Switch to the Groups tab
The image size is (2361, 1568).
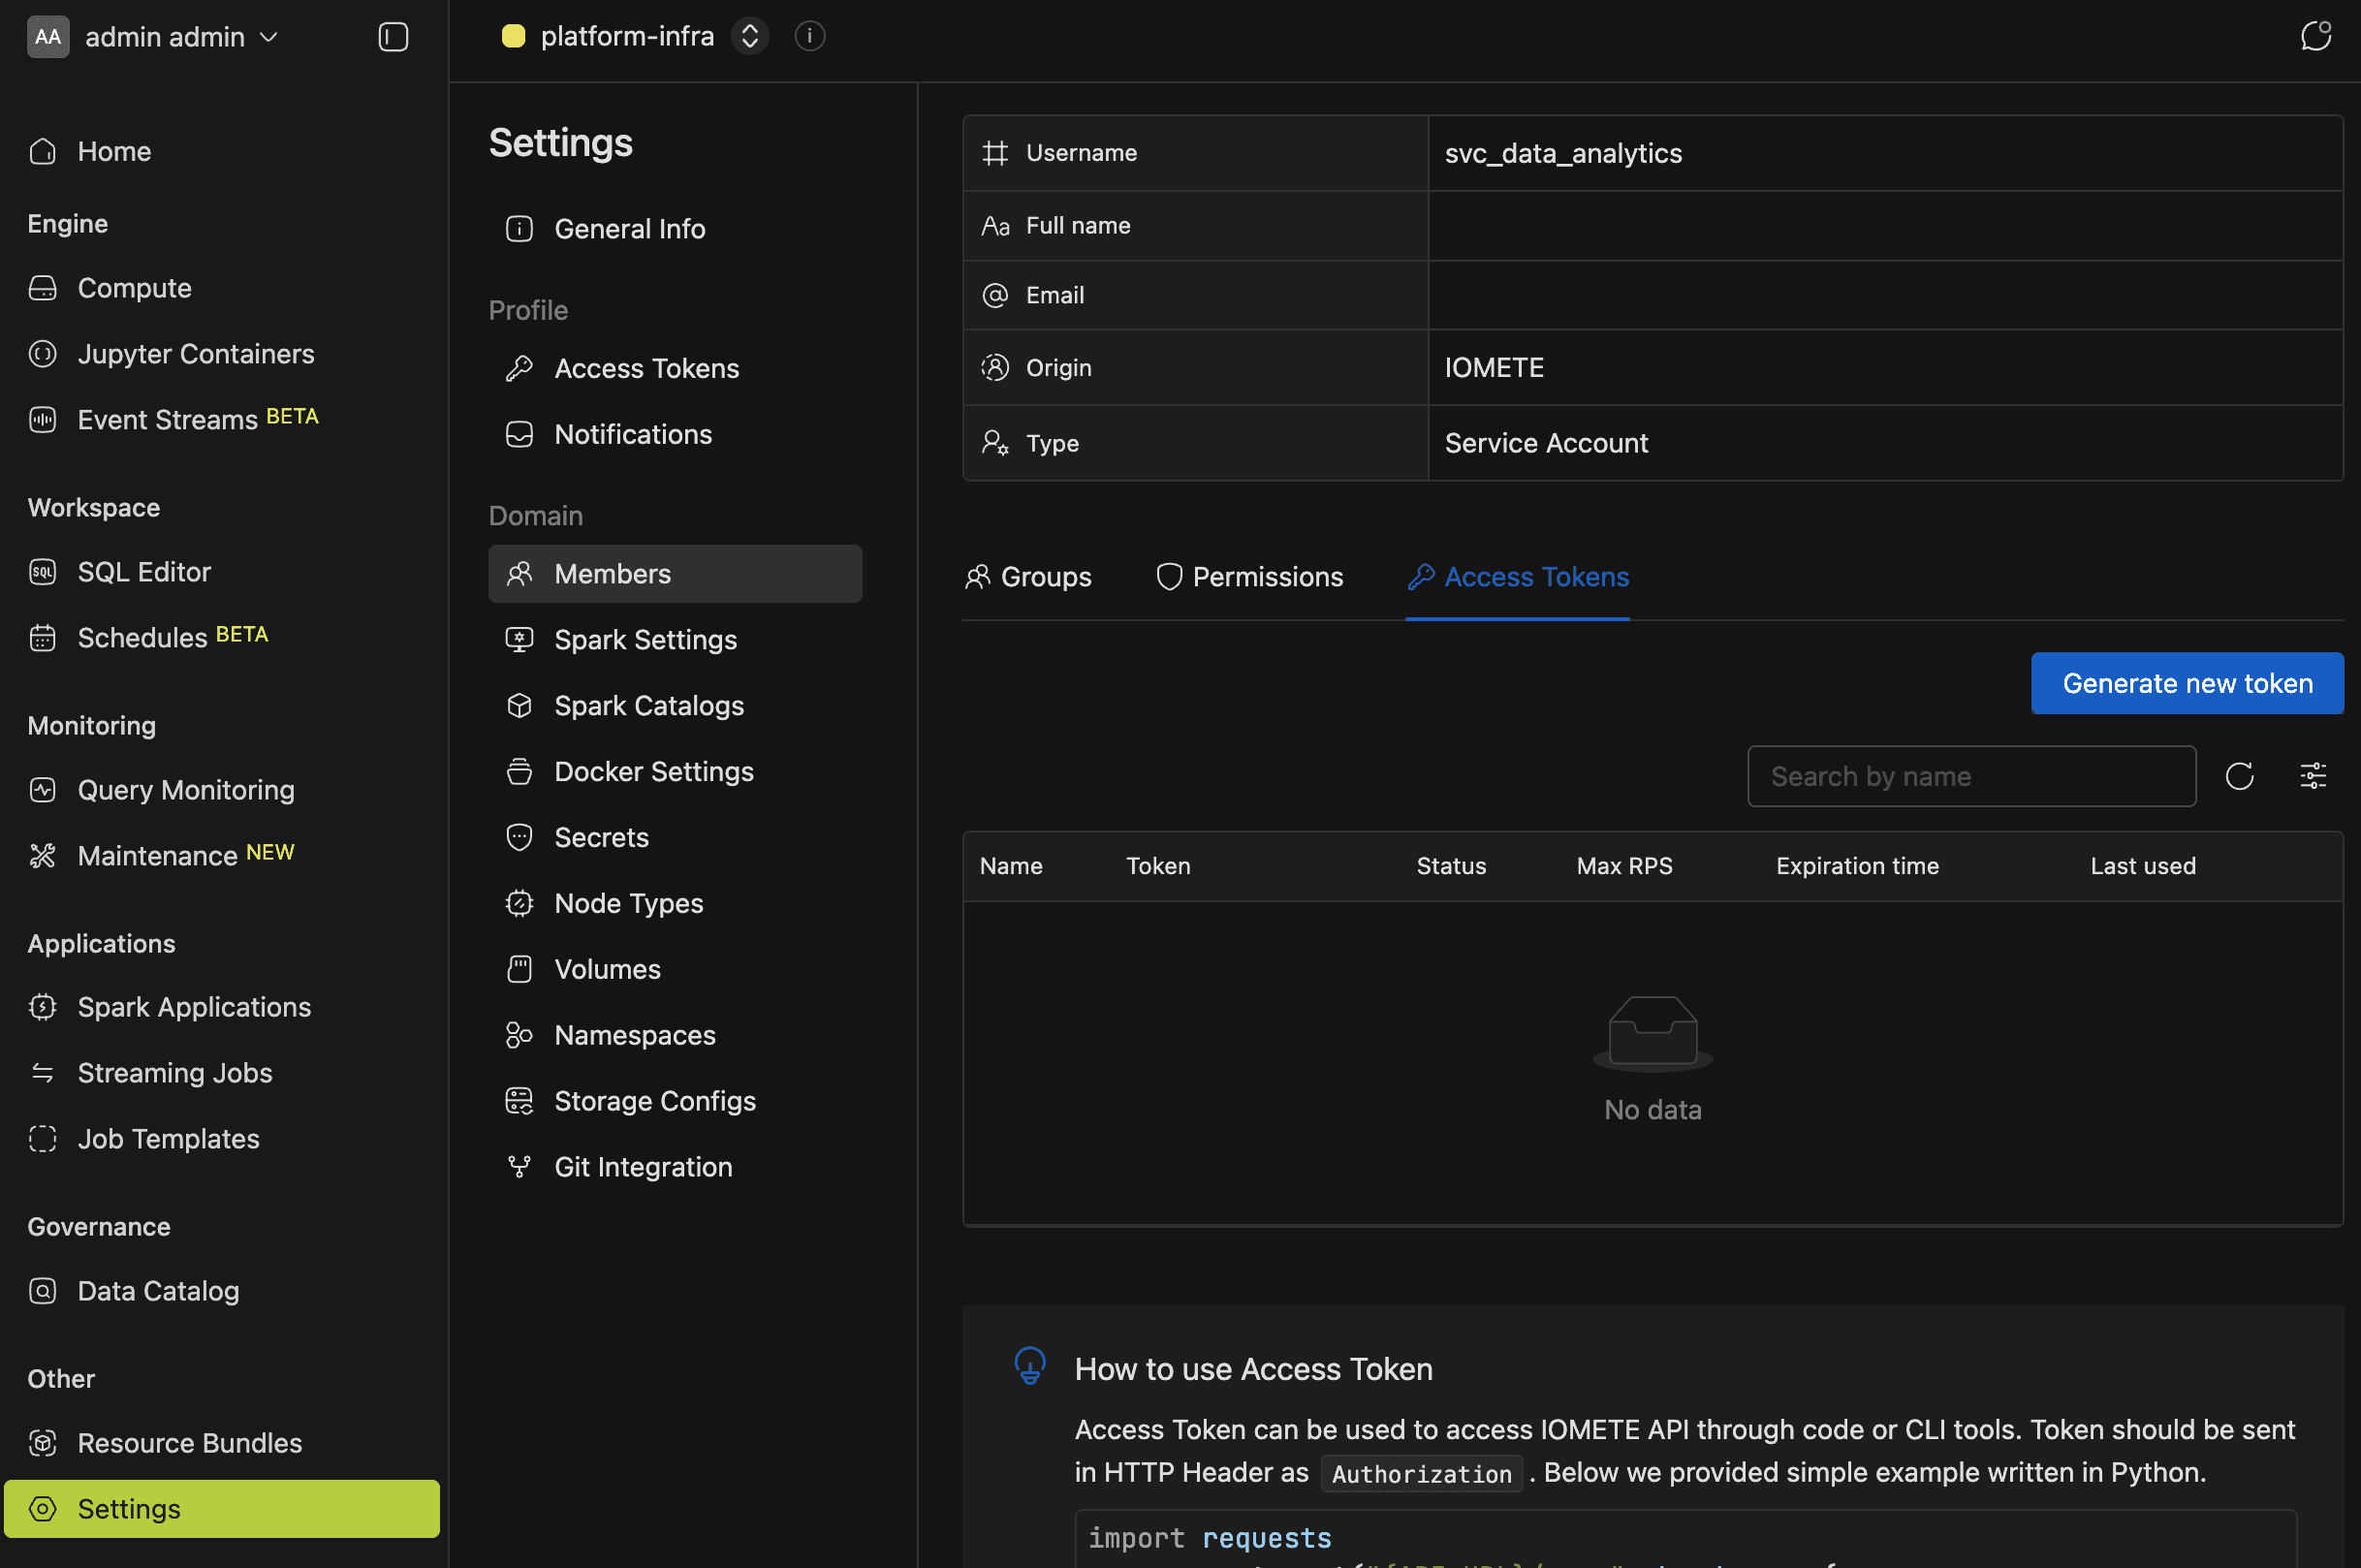(1028, 576)
